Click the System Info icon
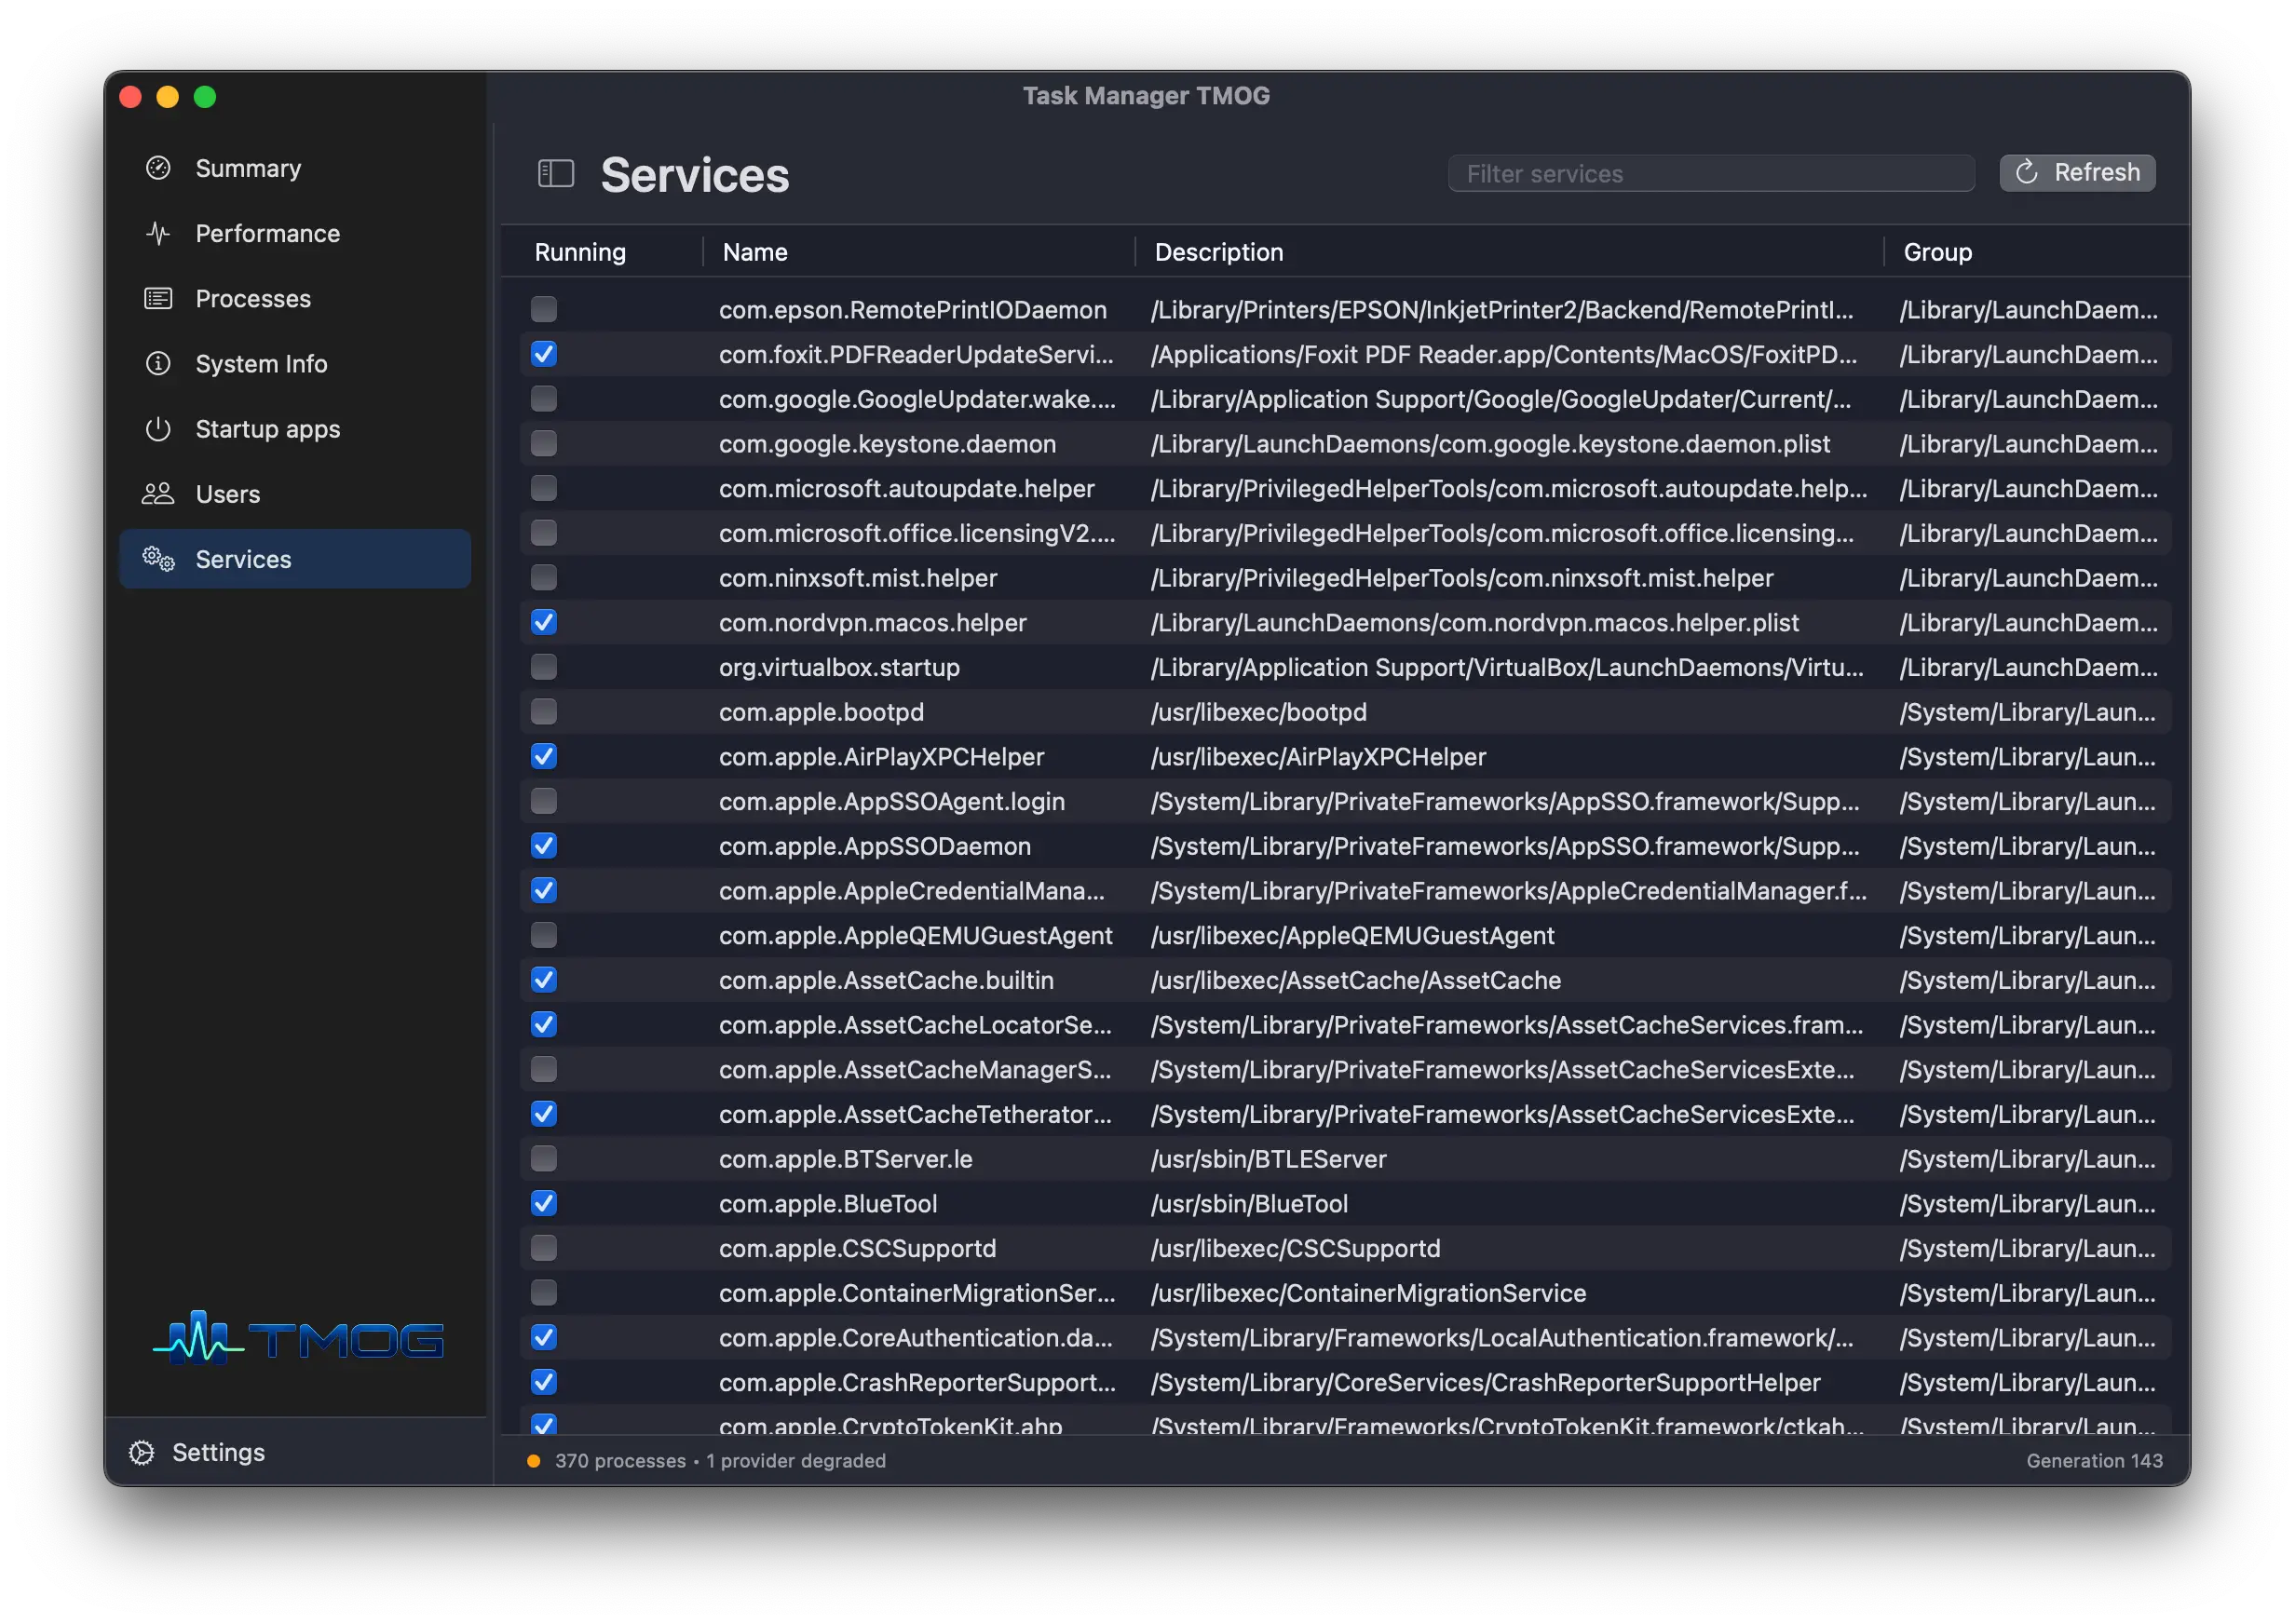The image size is (2295, 1624). 158,363
